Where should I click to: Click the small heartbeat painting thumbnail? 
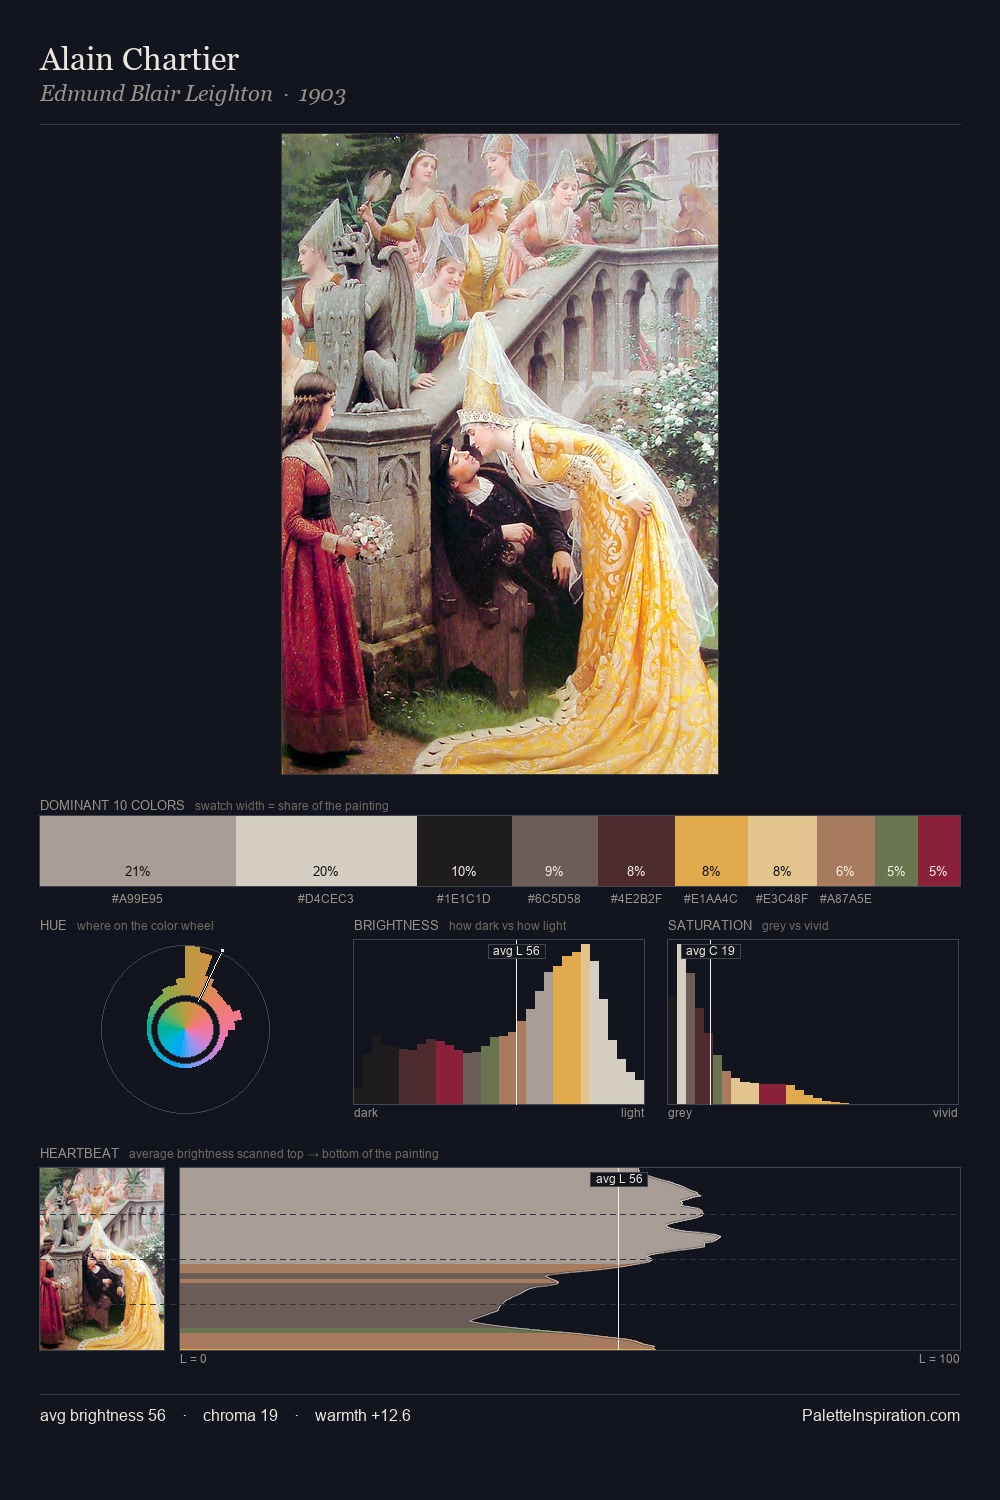point(102,1259)
